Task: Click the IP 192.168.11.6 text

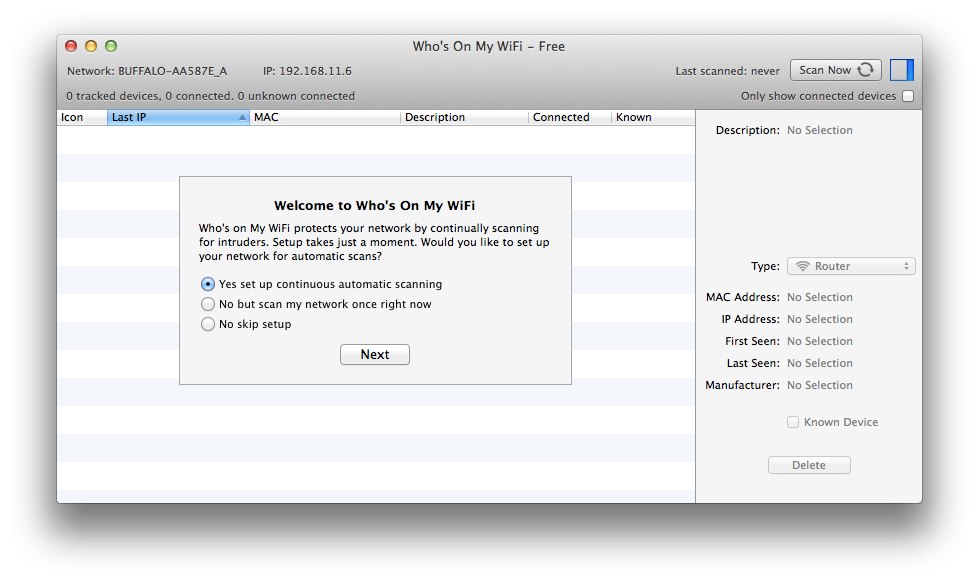Action: (307, 71)
